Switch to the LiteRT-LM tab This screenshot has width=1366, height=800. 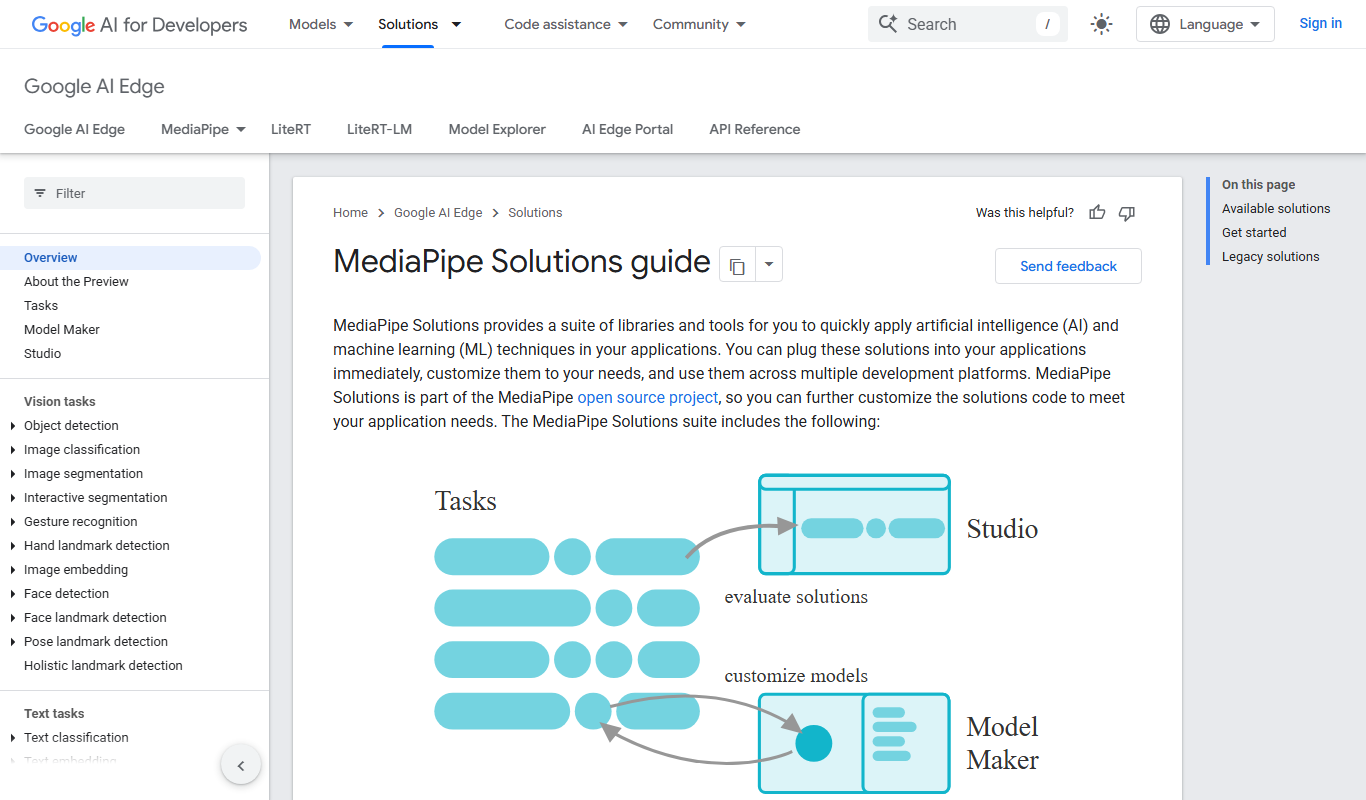[x=379, y=129]
